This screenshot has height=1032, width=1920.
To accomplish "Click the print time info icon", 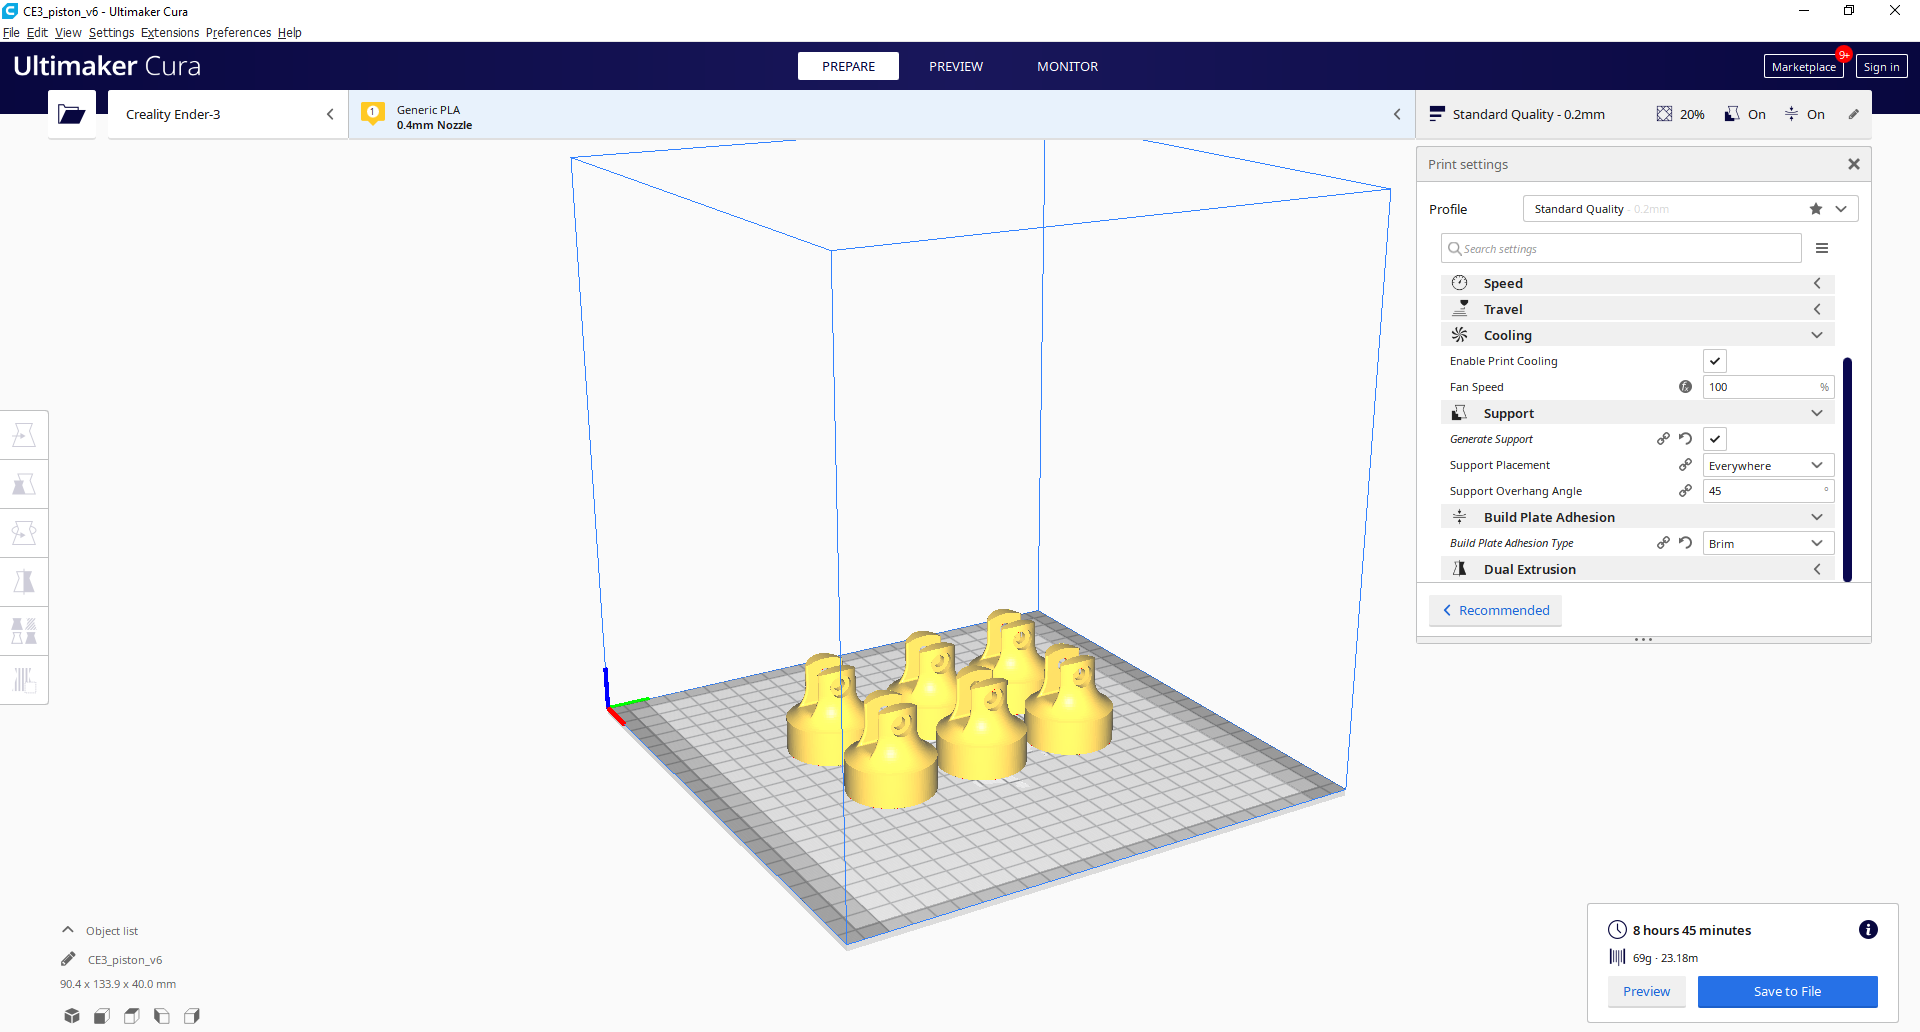I will (x=1868, y=930).
